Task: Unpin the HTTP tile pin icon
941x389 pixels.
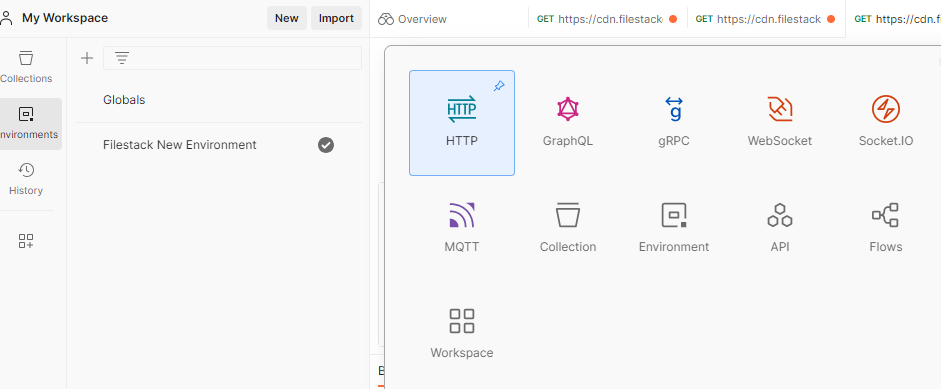Action: [499, 86]
